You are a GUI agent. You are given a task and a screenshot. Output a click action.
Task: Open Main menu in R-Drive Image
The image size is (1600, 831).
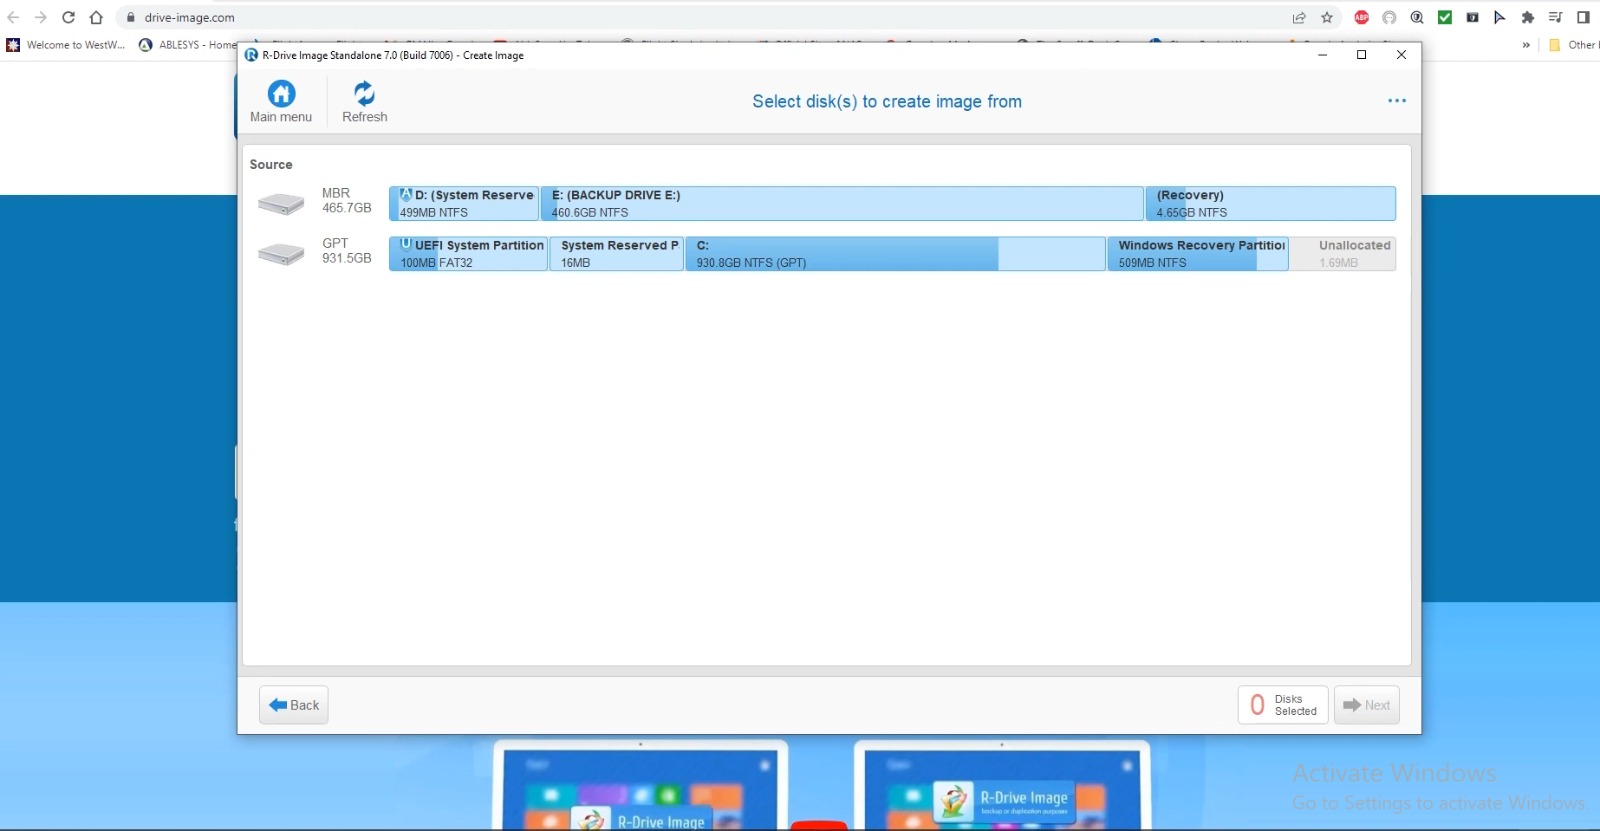tap(281, 102)
